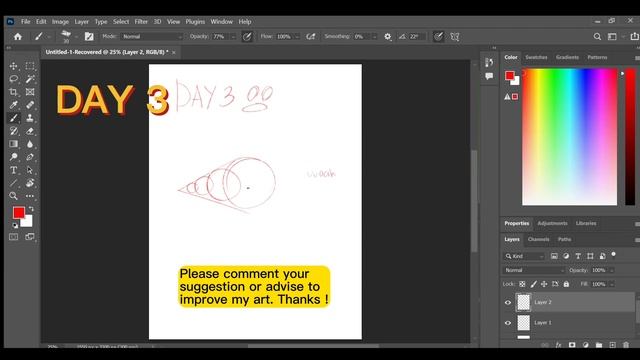Add a layer style with fx button

pyautogui.click(x=558, y=345)
